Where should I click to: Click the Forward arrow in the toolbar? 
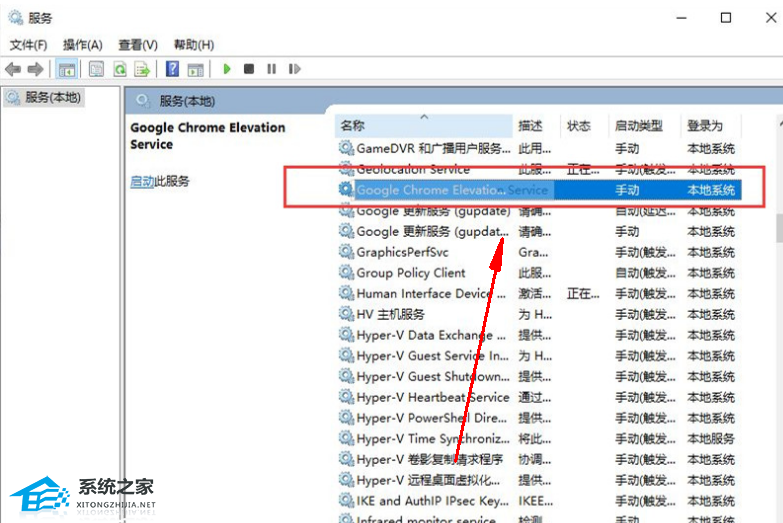coord(35,69)
